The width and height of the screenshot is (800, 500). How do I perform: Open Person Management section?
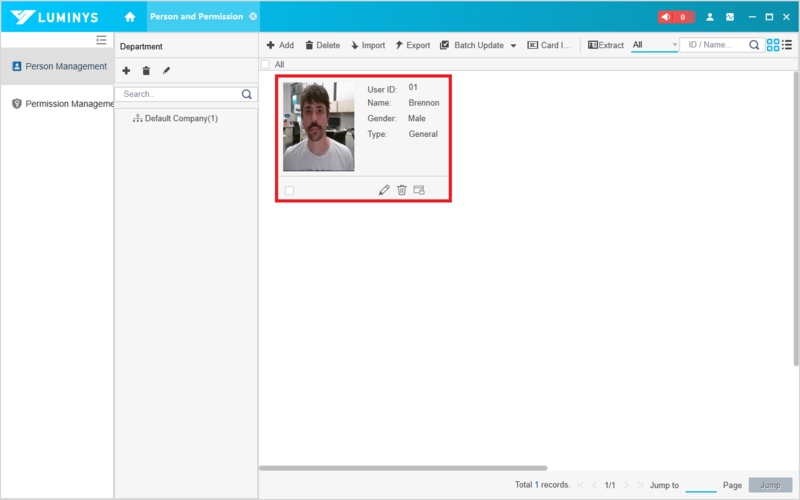(x=57, y=66)
